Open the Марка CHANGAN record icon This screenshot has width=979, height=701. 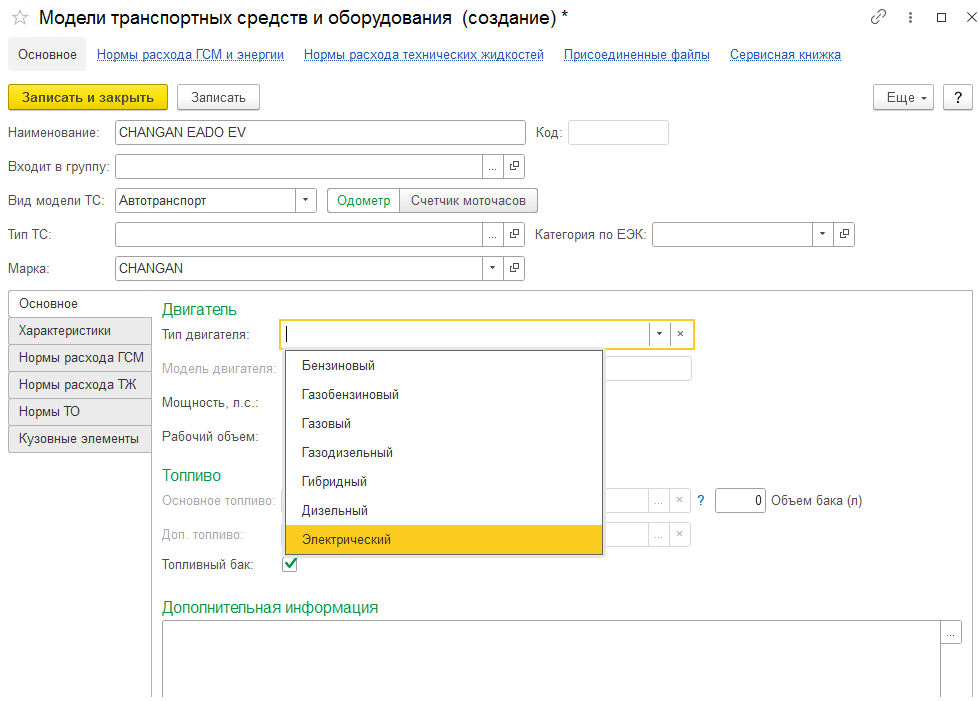pyautogui.click(x=514, y=268)
